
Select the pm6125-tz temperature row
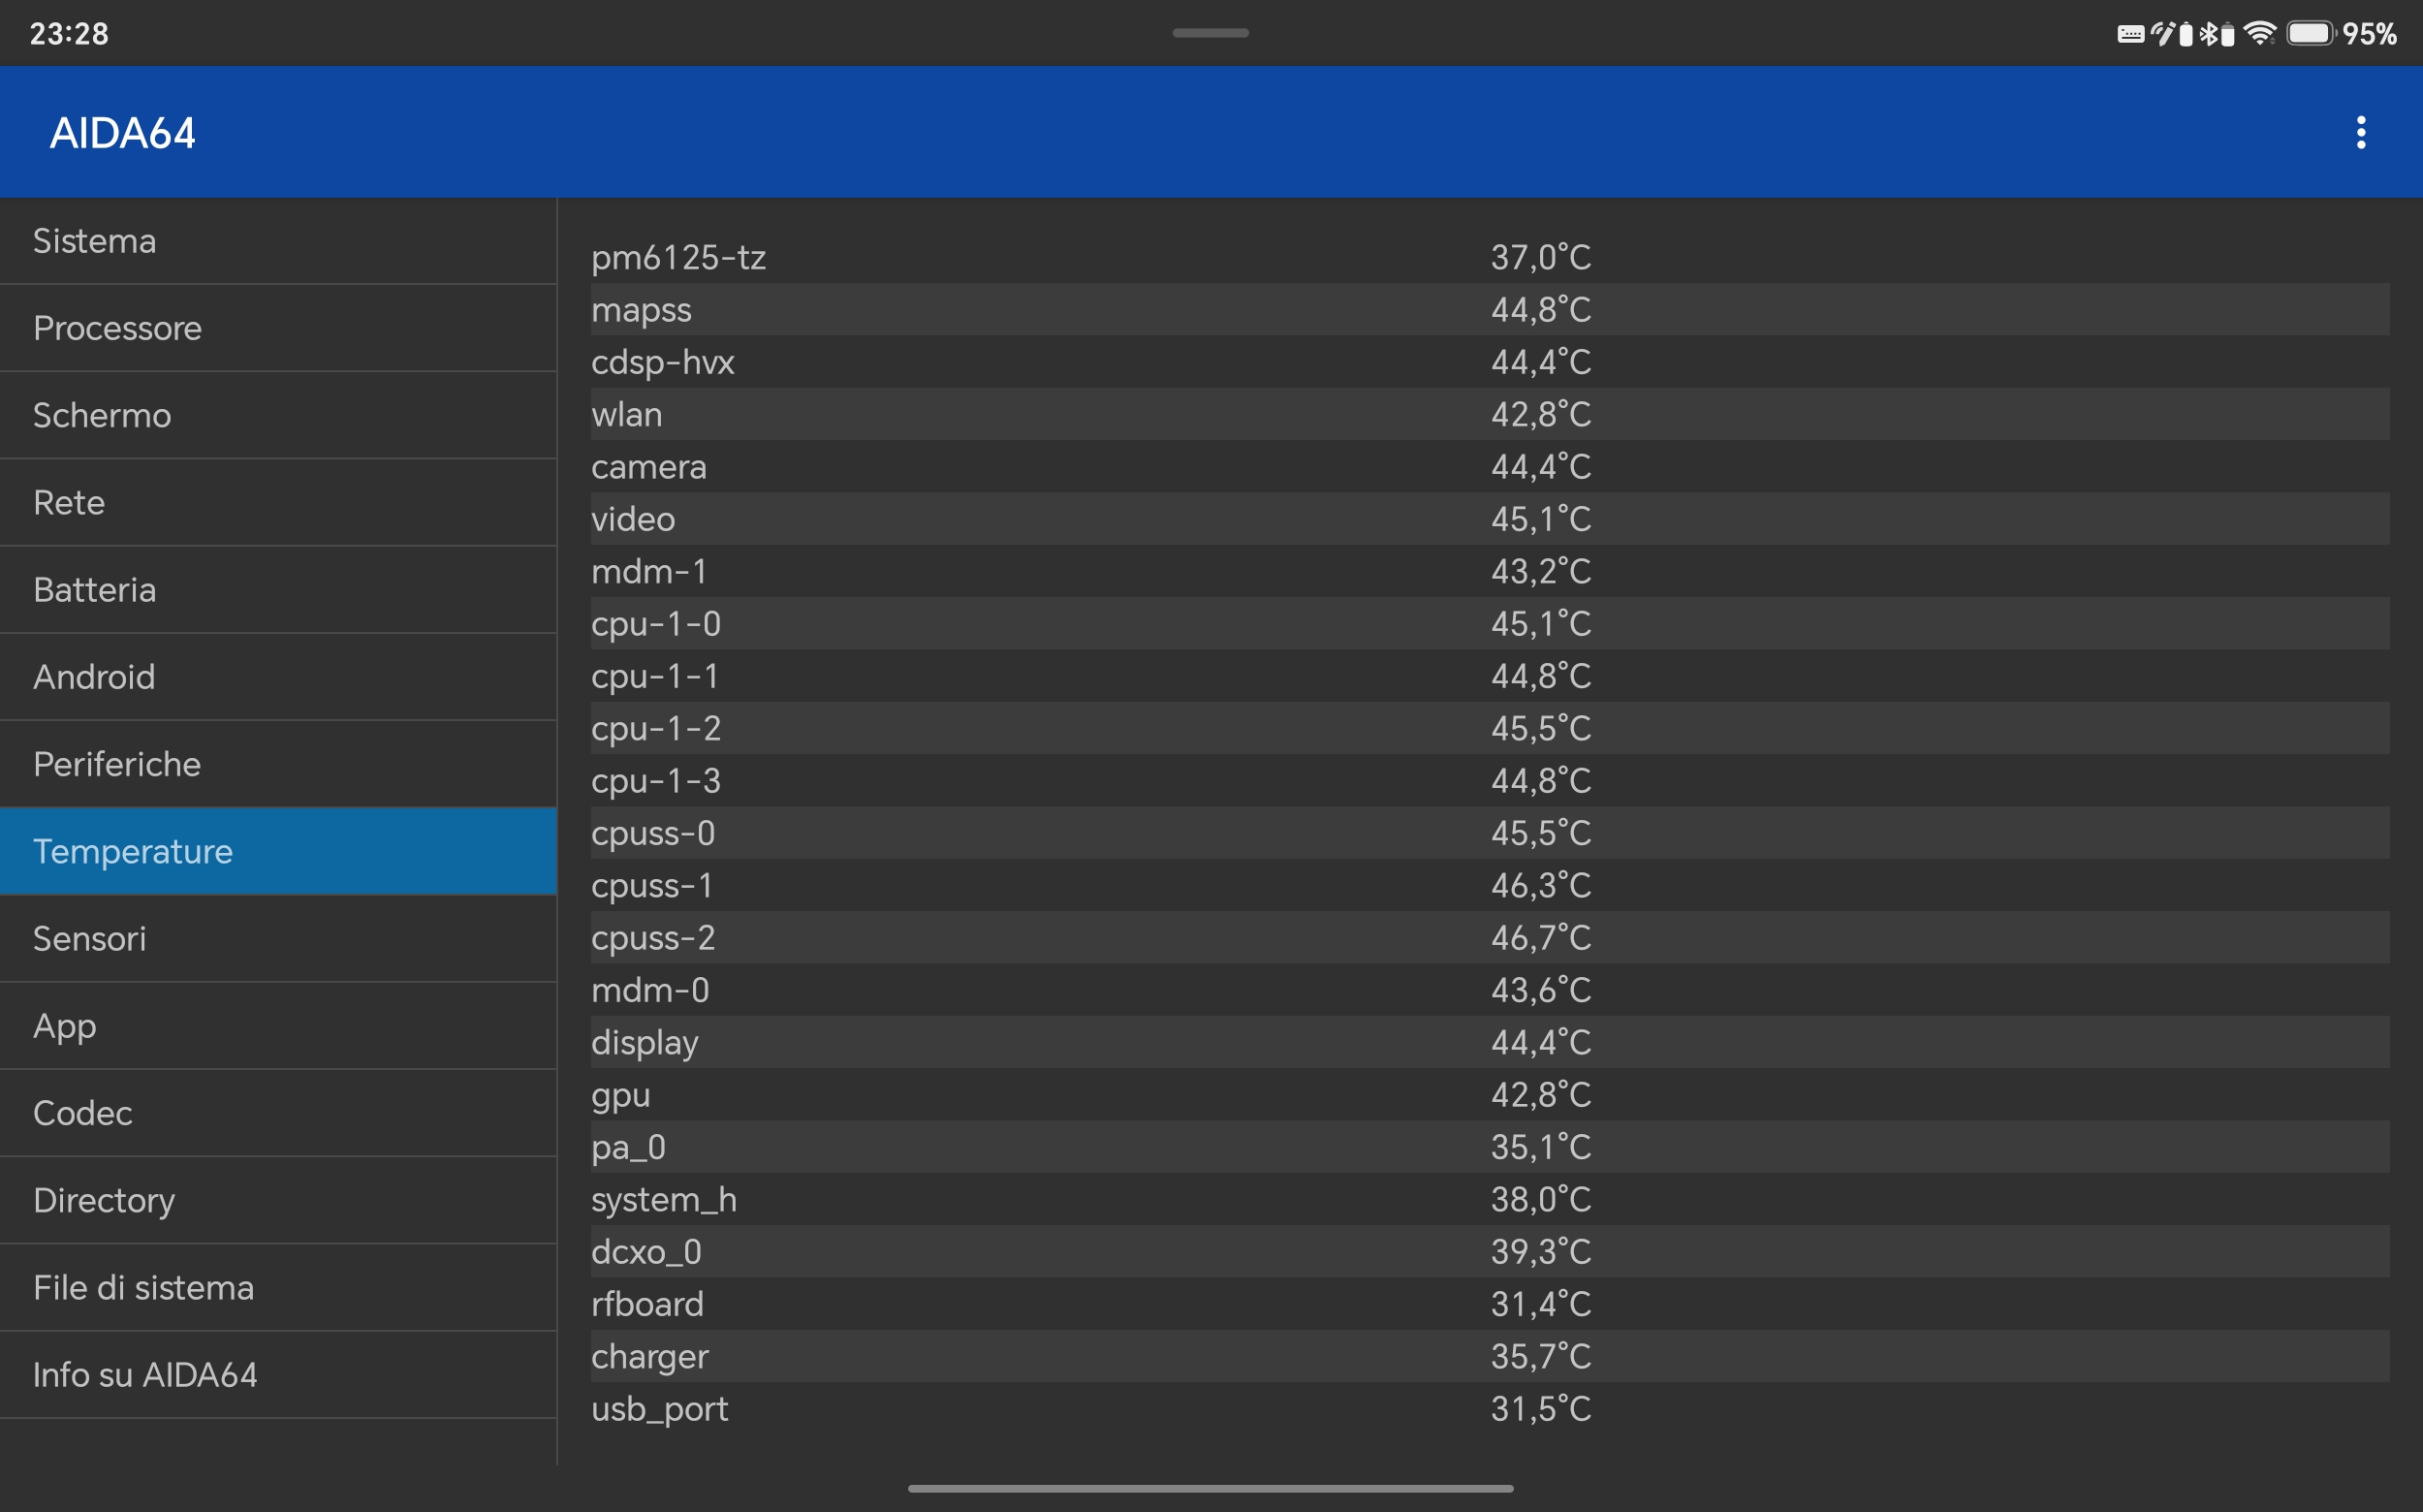(1490, 257)
